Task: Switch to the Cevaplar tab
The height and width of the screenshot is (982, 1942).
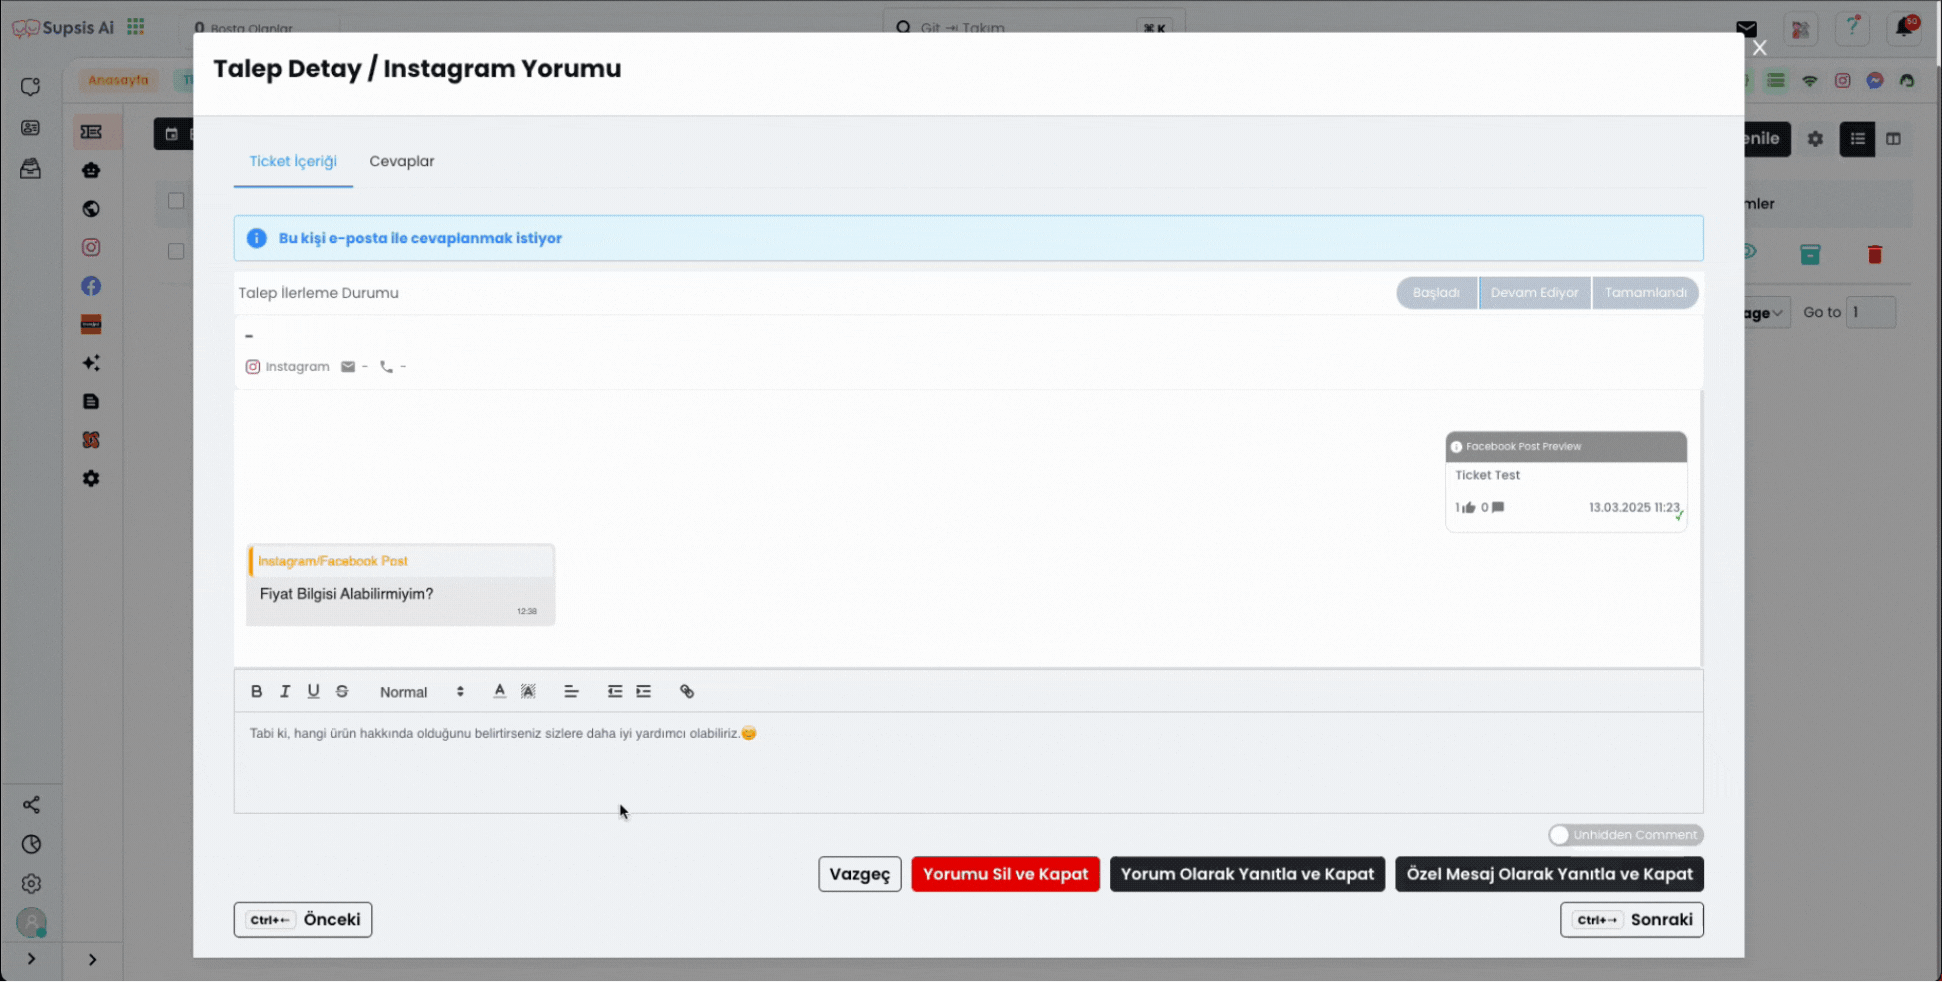Action: (402, 161)
